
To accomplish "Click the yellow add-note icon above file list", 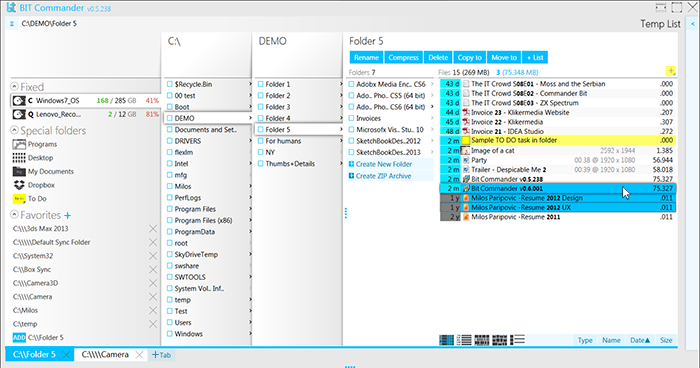I will tap(671, 71).
